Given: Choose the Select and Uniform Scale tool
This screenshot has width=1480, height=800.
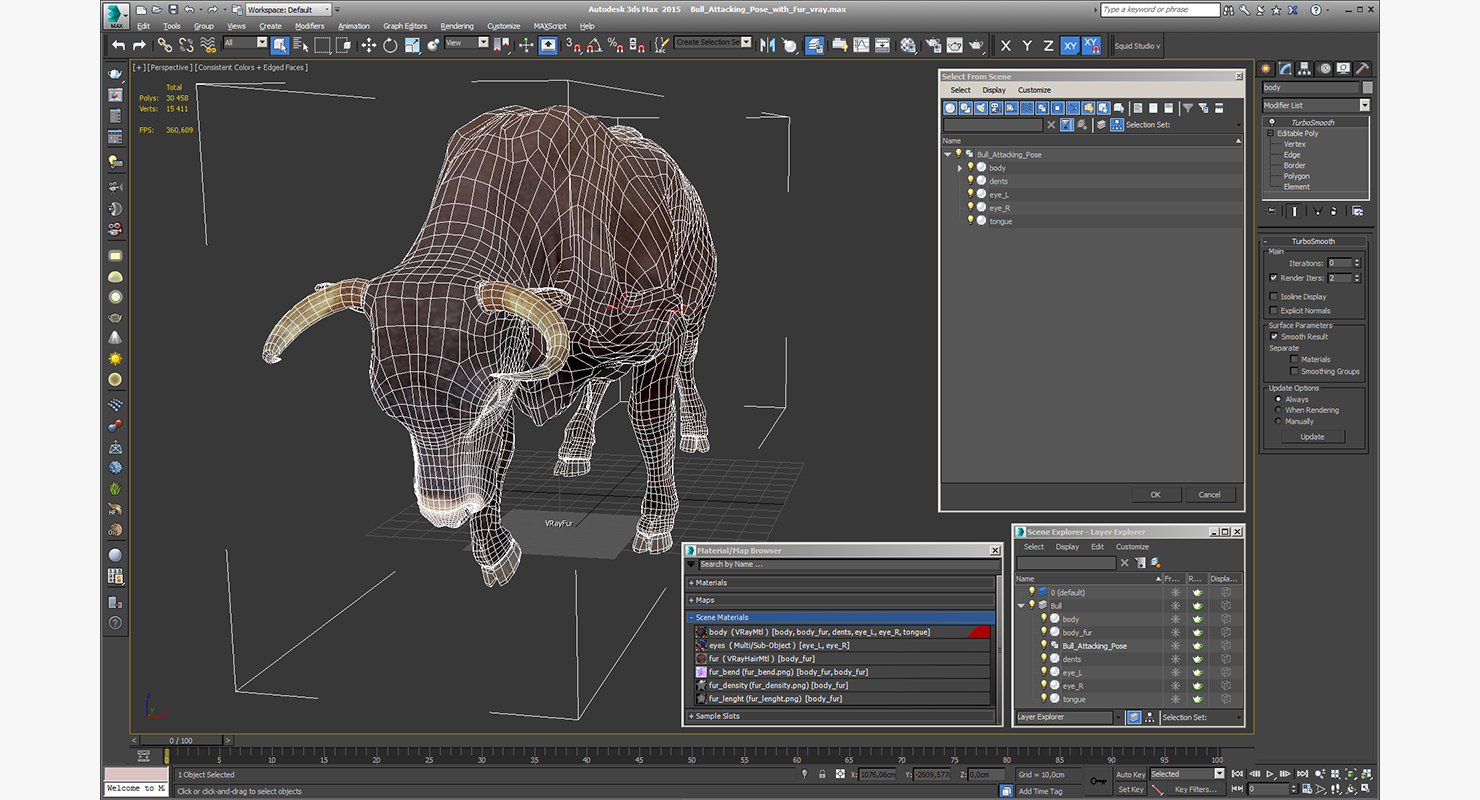Looking at the screenshot, I should (411, 45).
